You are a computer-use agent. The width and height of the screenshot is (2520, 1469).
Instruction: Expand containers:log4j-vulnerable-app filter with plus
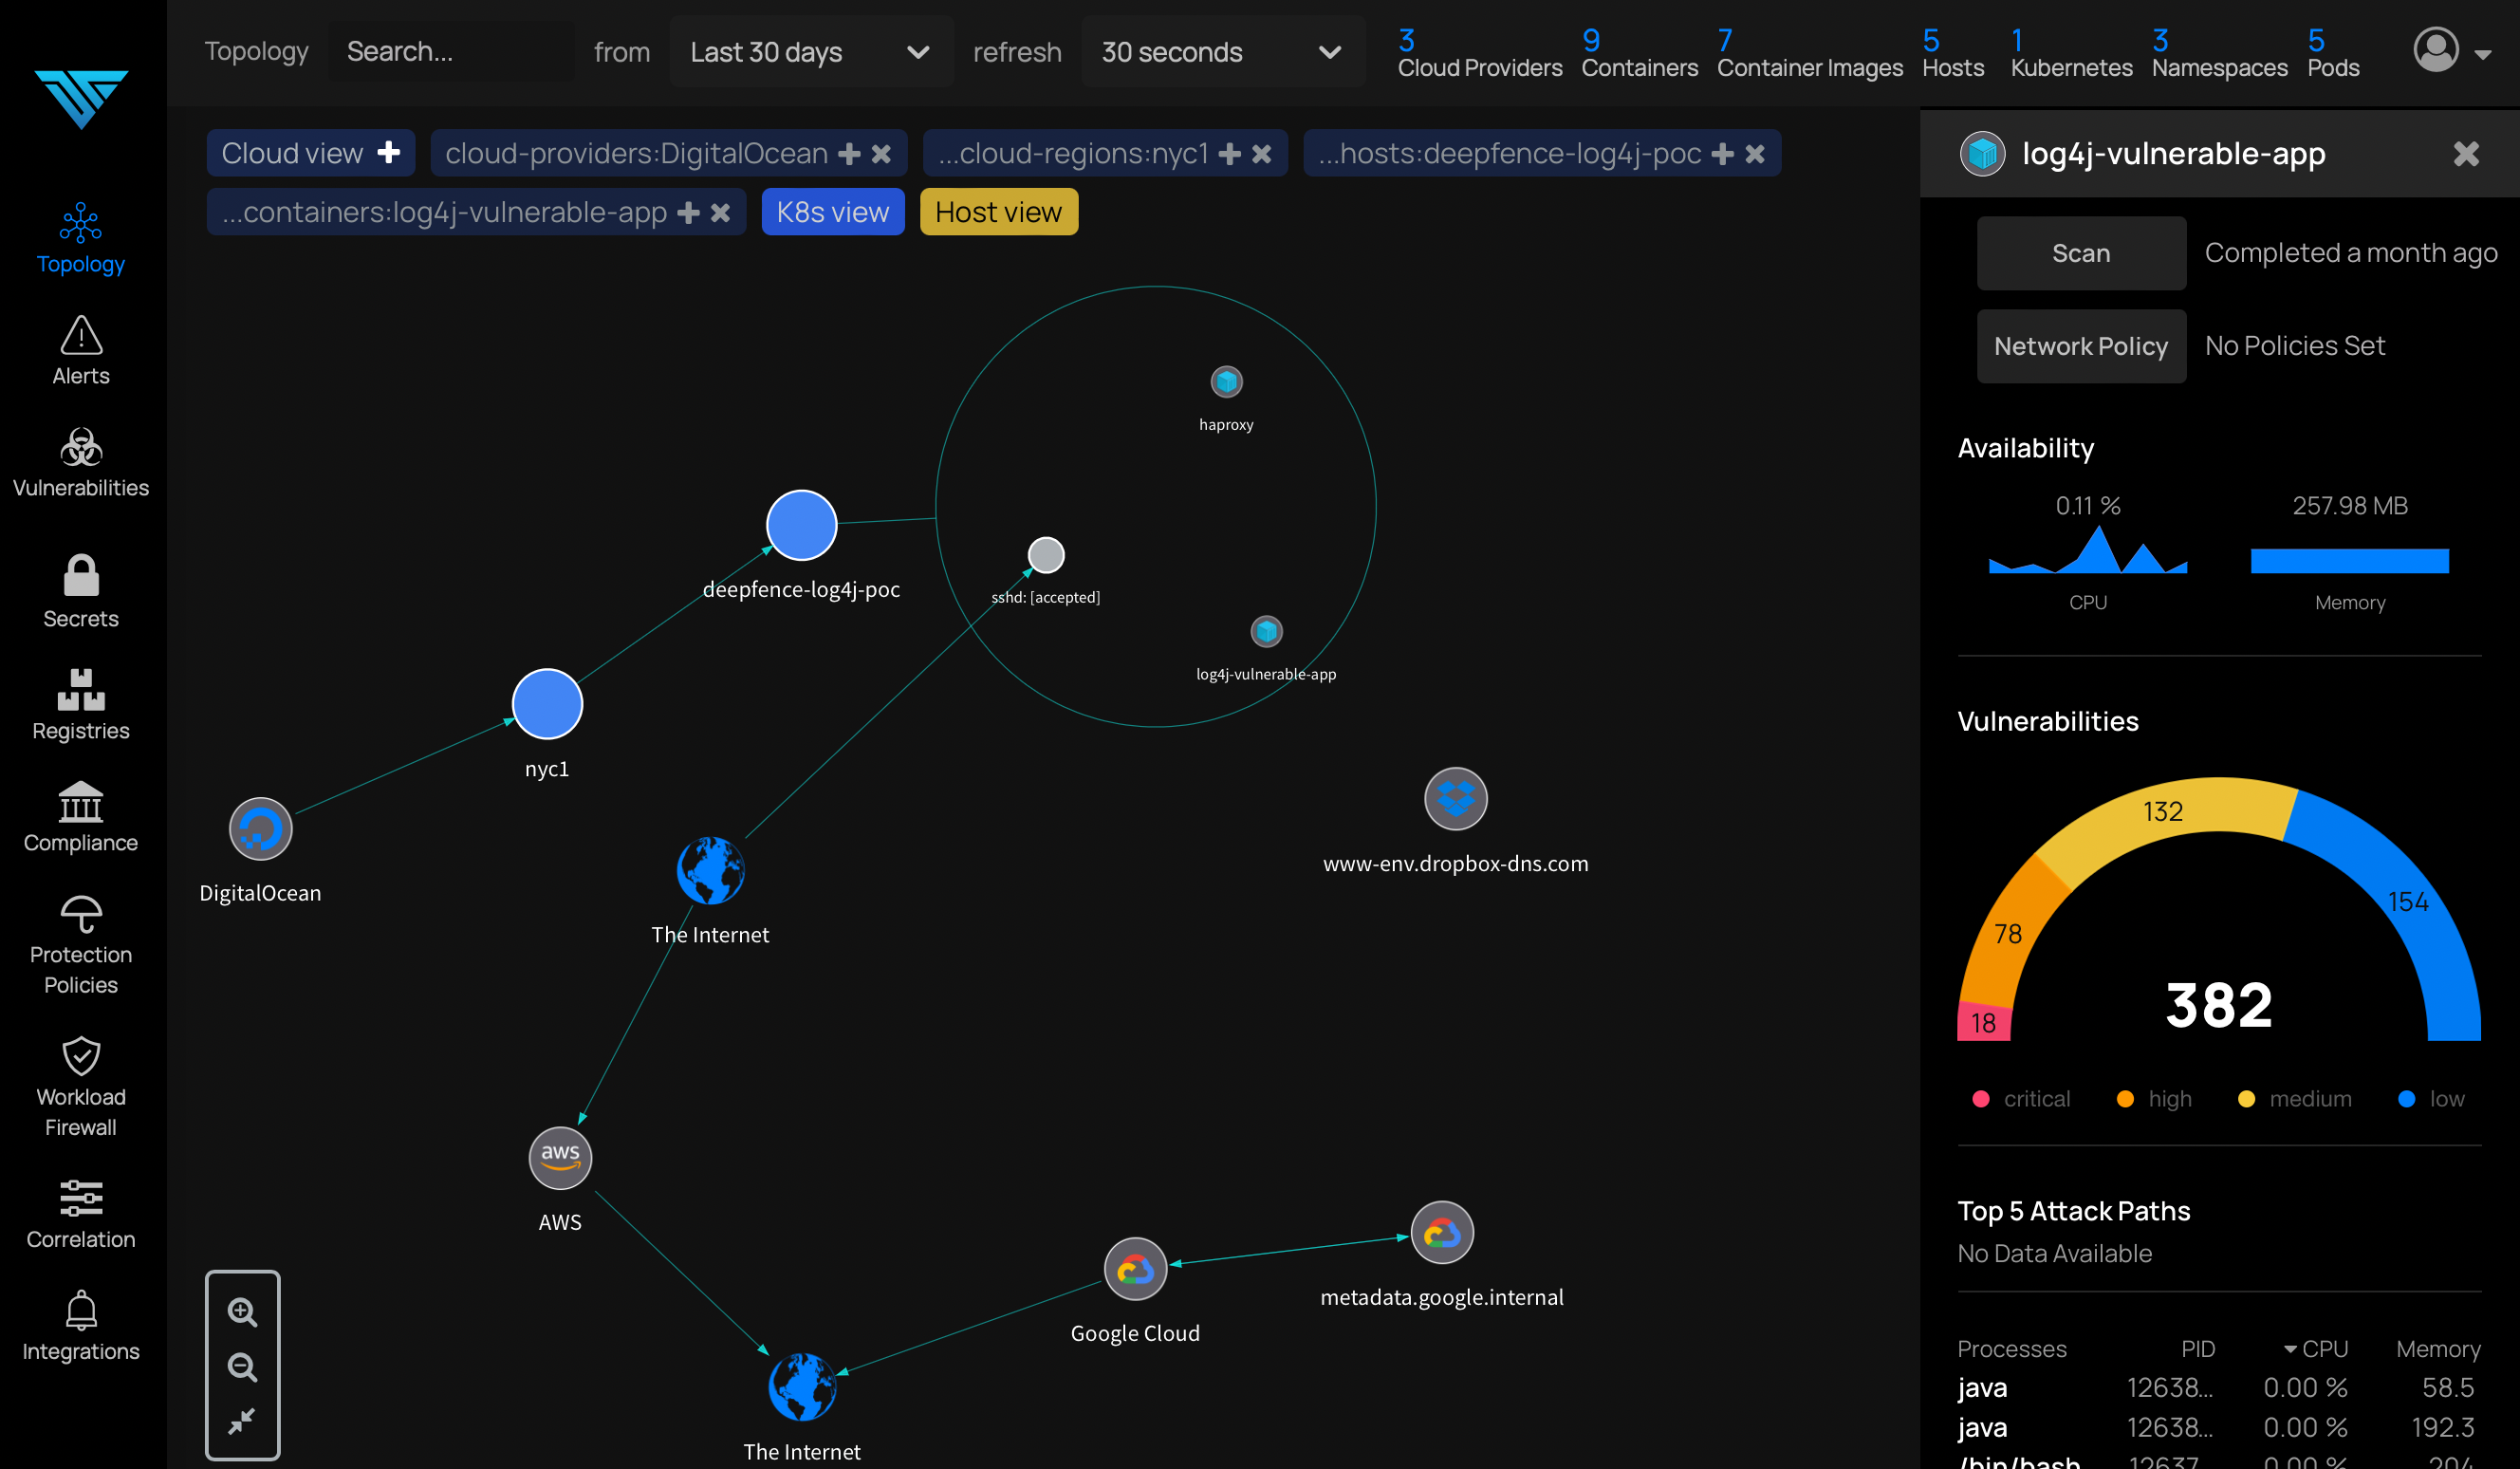[688, 212]
